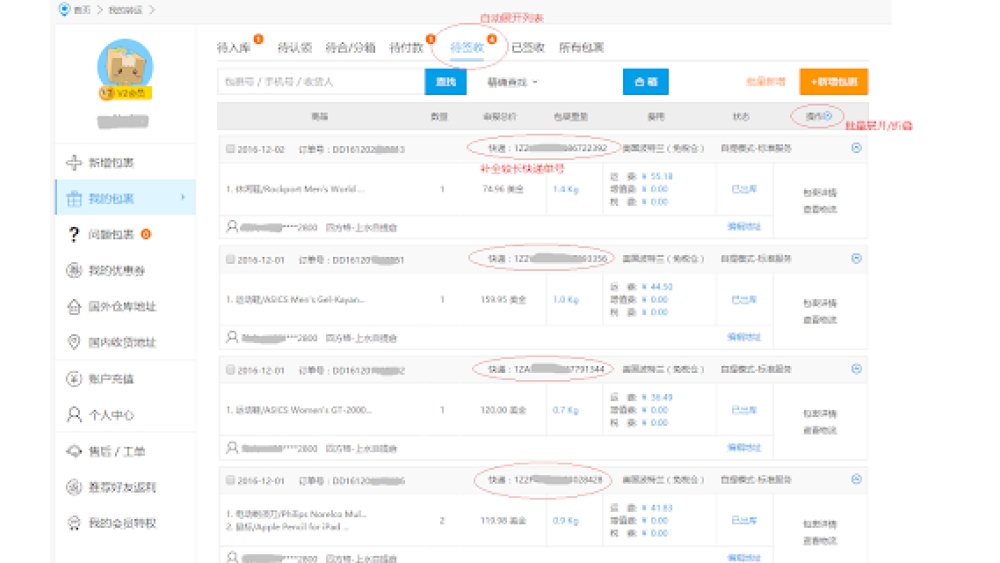Click 编辑地址 in the Rockport order

(744, 226)
